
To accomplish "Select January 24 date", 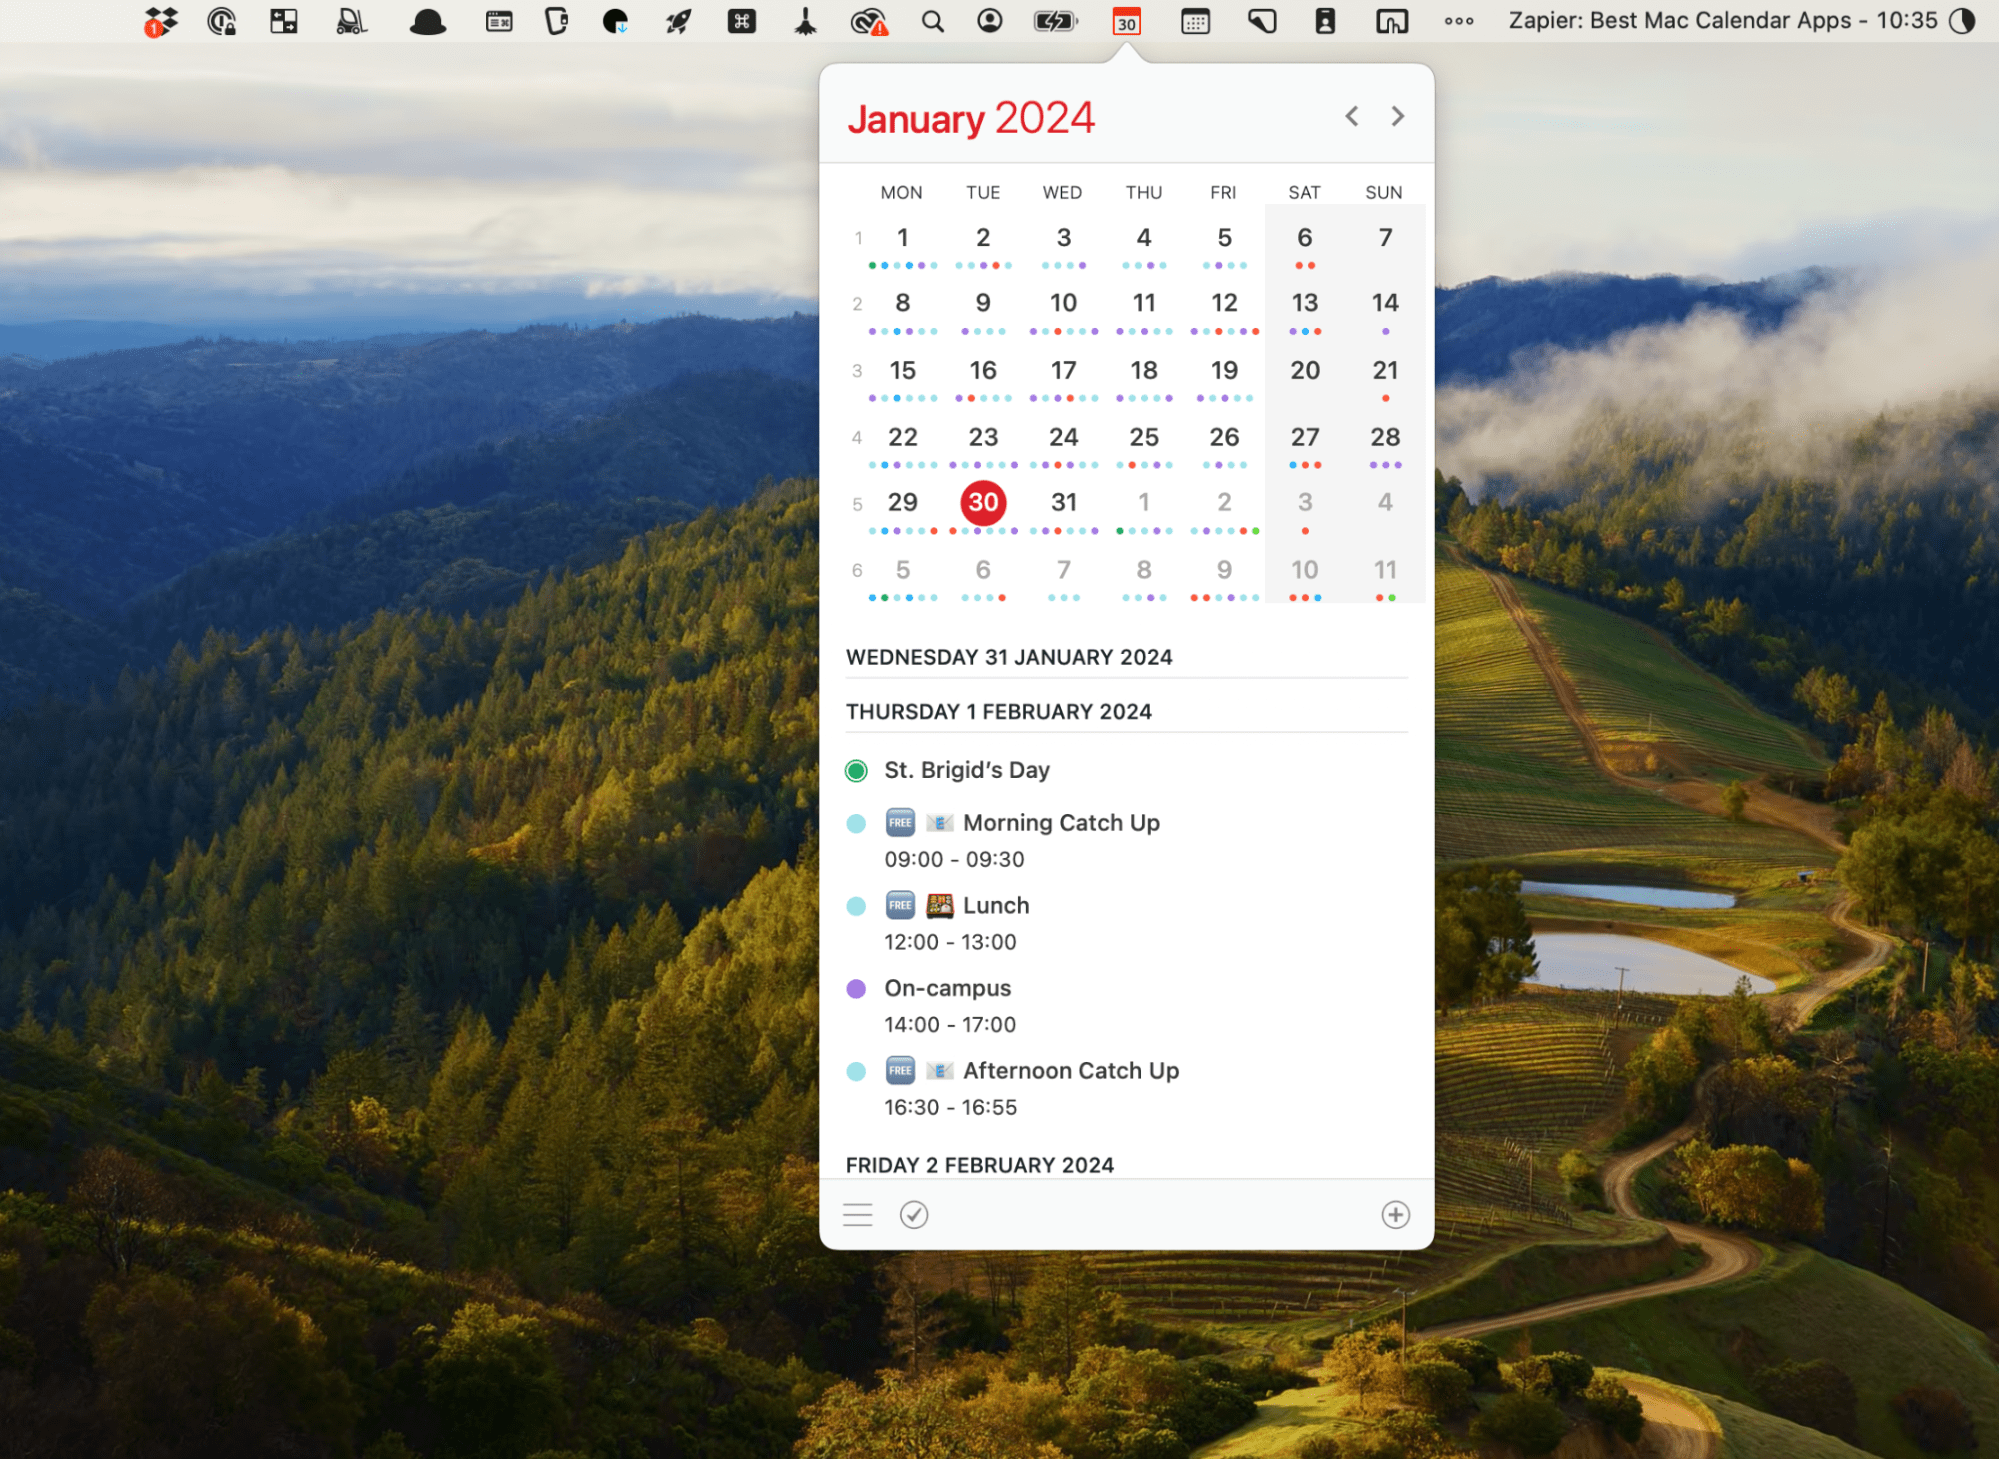I will pyautogui.click(x=1063, y=437).
